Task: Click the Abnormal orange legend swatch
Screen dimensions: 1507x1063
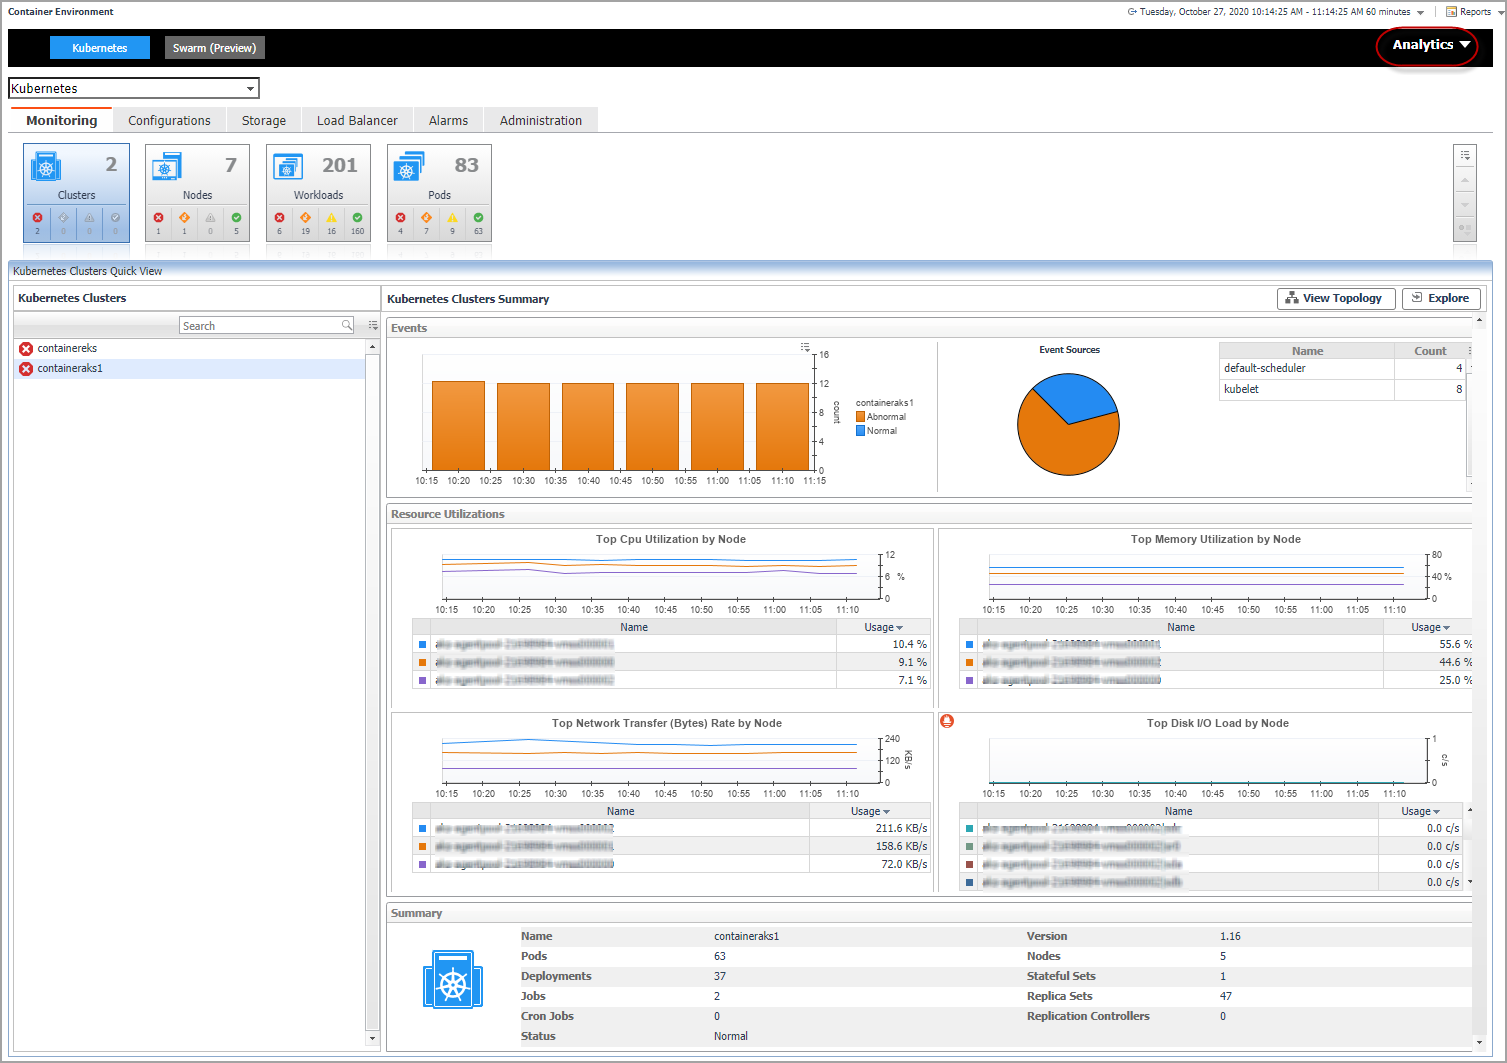Action: pyautogui.click(x=860, y=417)
